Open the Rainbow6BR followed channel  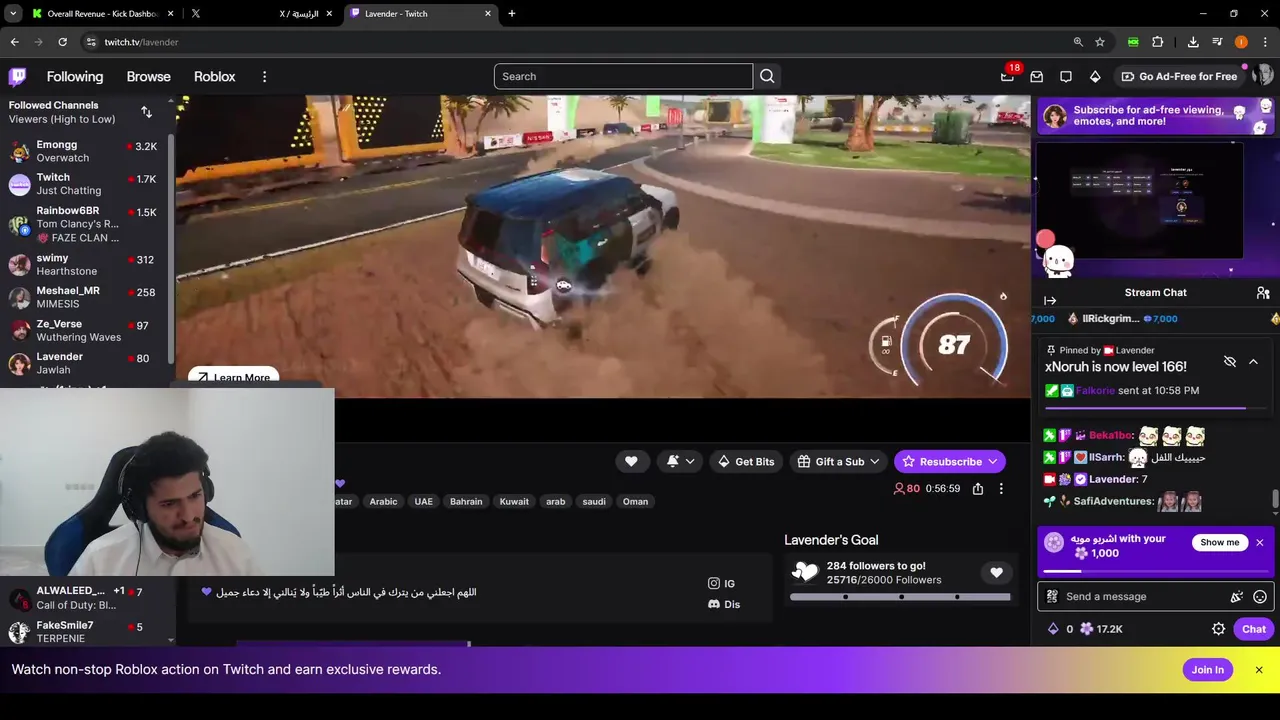click(x=84, y=224)
